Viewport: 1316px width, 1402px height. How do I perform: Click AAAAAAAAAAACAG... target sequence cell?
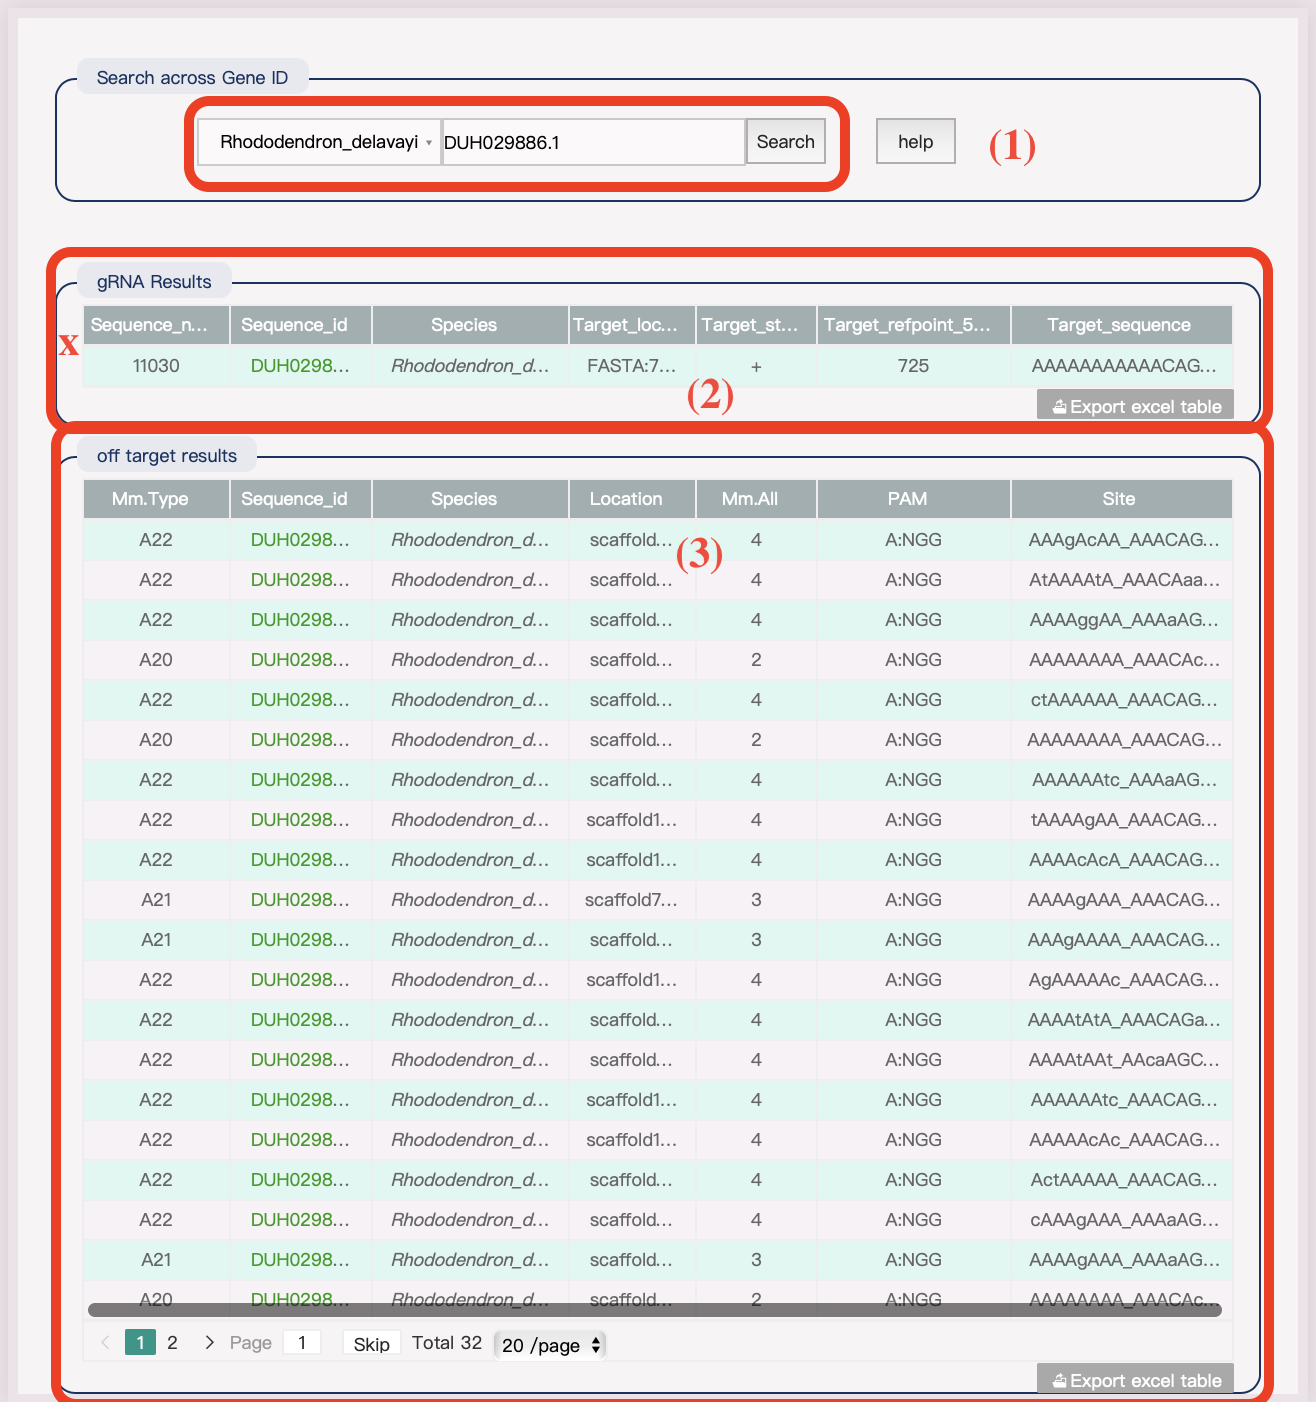[x=1121, y=366]
